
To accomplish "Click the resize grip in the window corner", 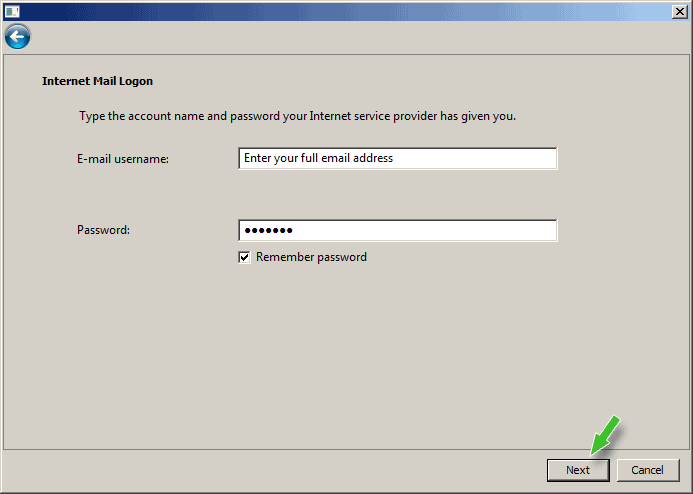I will [x=685, y=487].
